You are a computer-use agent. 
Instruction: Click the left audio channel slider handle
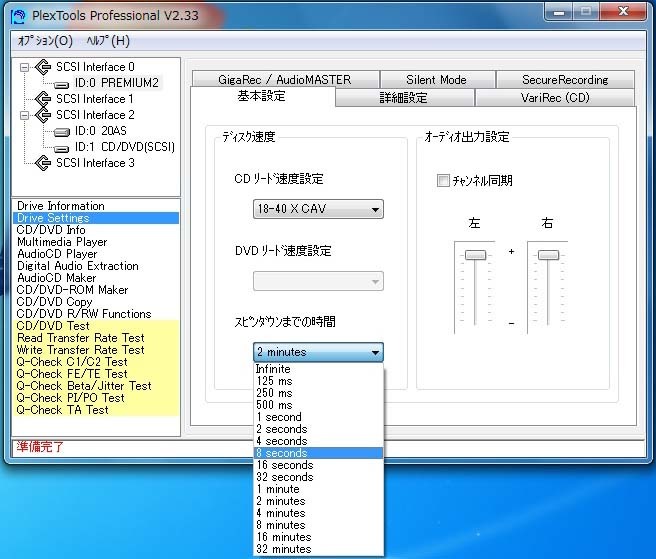coord(474,255)
